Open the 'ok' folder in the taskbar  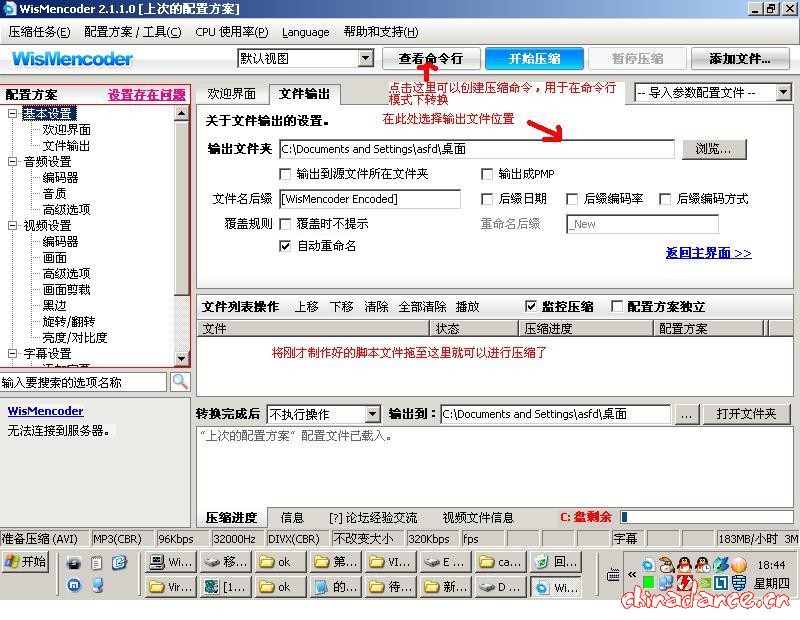(276, 562)
